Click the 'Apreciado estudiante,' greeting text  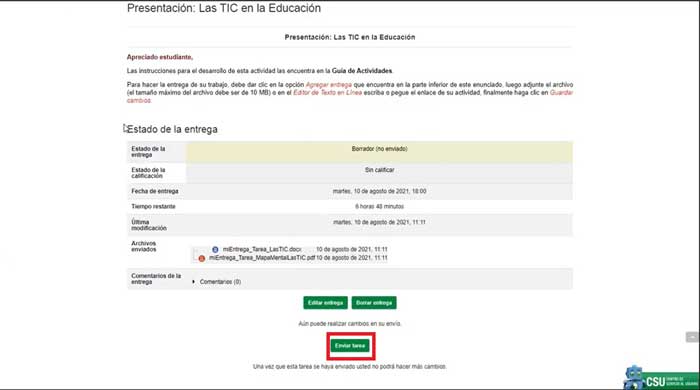coord(160,57)
